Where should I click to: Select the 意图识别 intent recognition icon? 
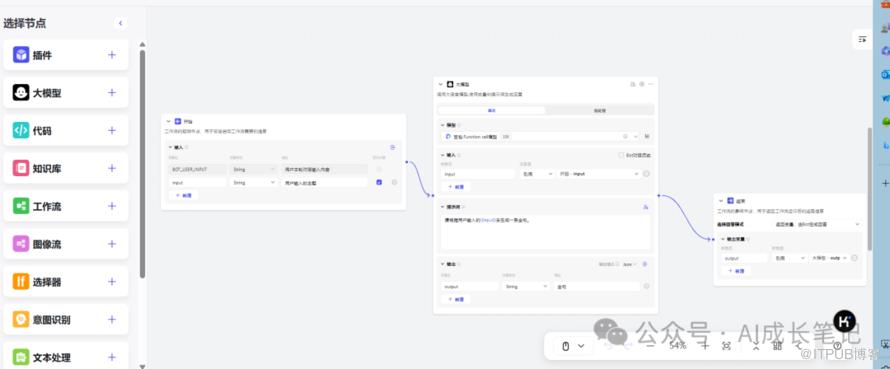21,320
